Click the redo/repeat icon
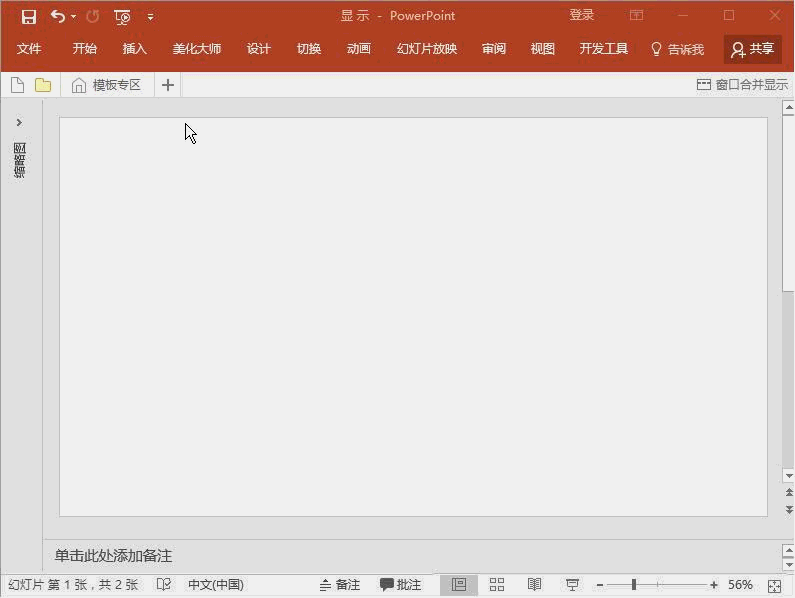Screen dimensions: 795x598 (92, 17)
